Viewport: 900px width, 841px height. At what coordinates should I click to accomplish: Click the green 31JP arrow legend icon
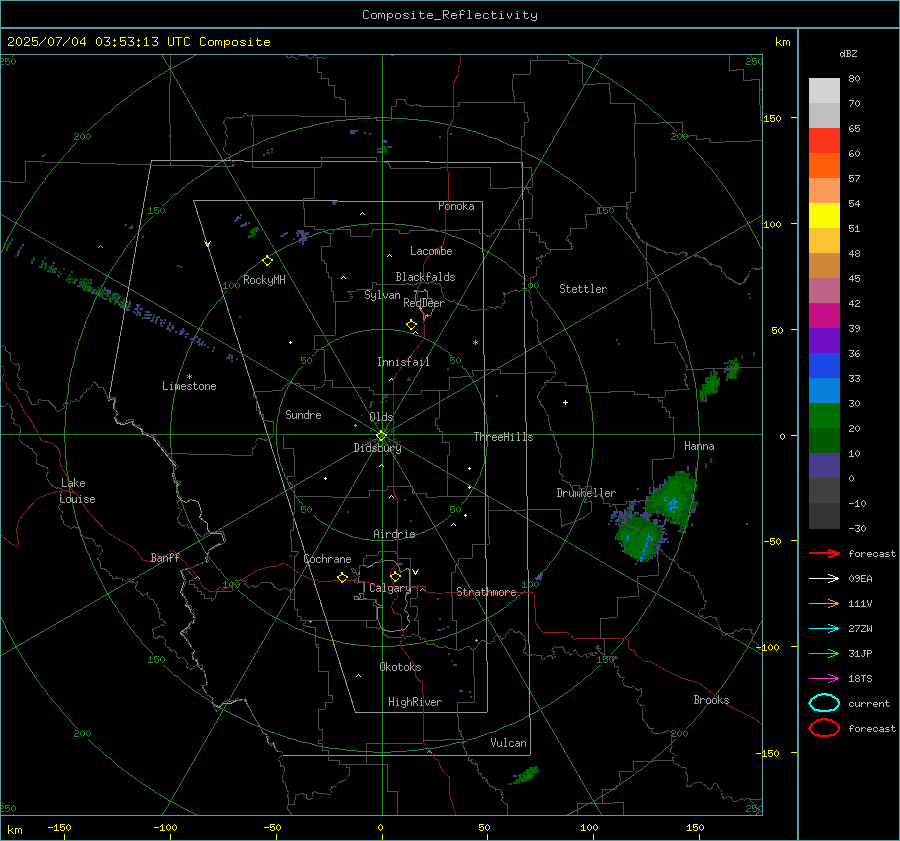click(824, 653)
